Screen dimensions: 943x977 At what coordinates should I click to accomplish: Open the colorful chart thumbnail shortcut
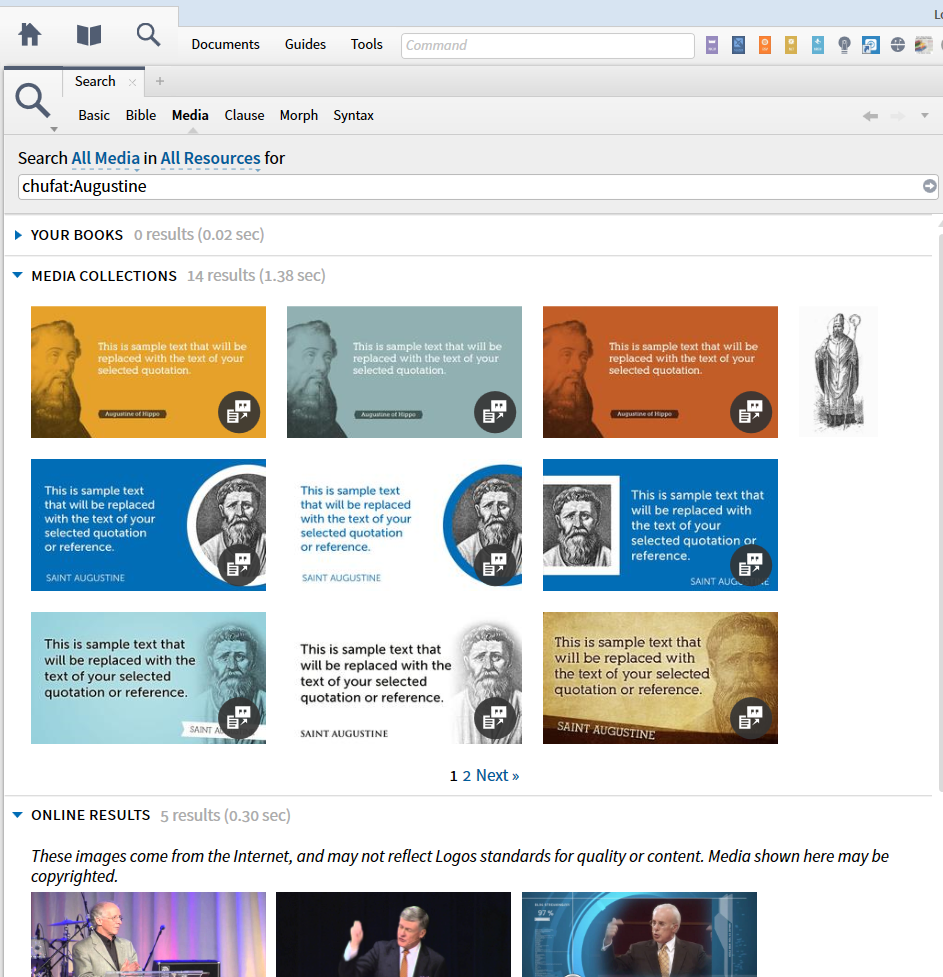click(x=924, y=45)
